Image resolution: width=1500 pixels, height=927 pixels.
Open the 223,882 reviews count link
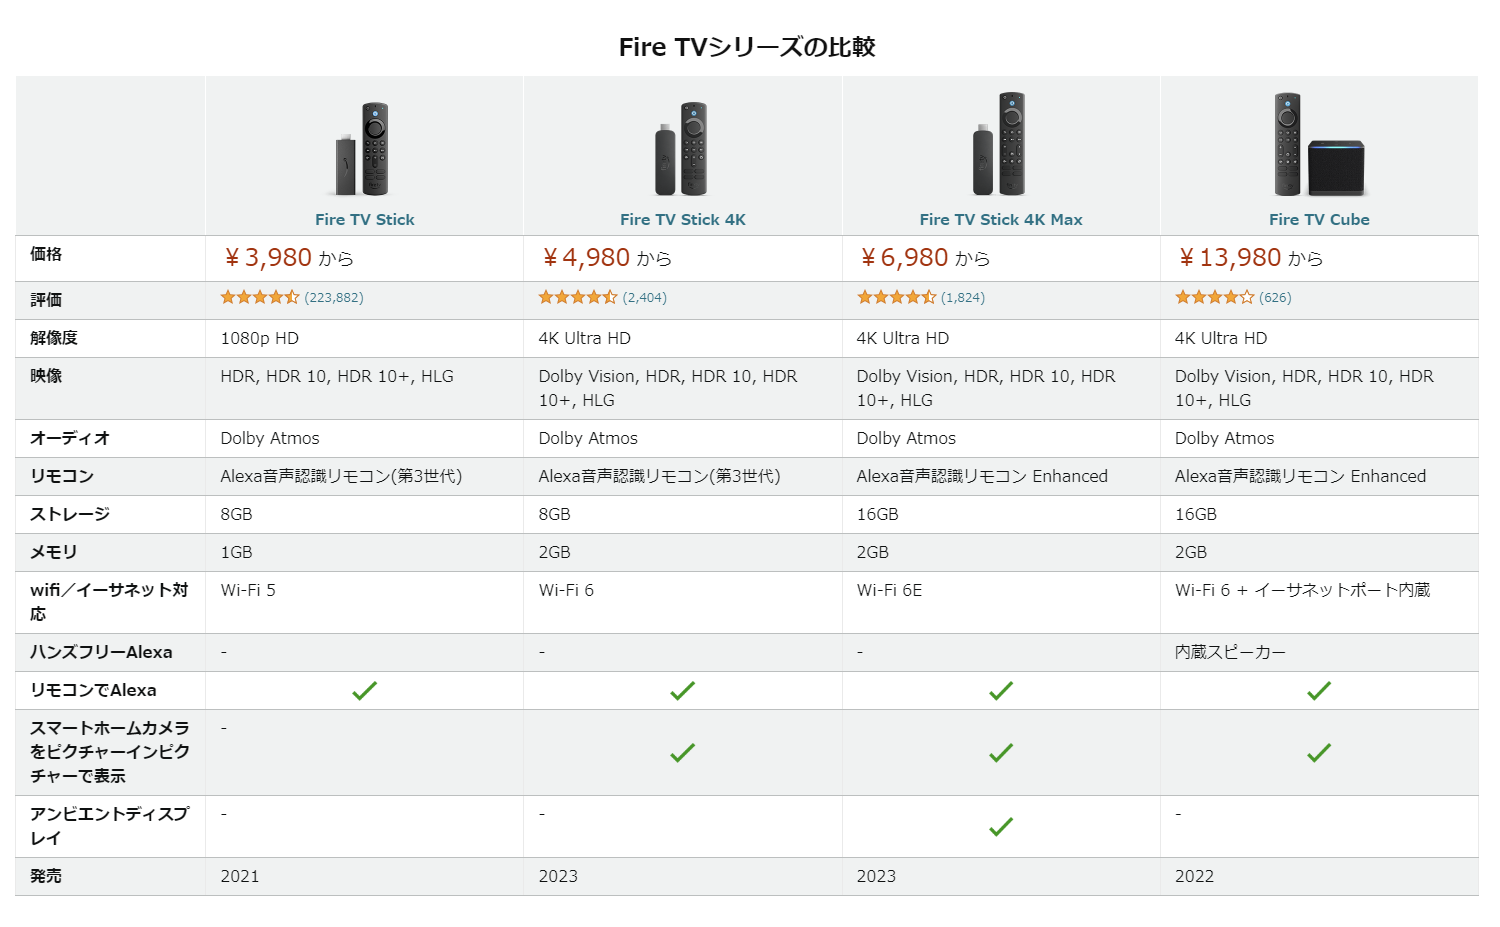click(334, 298)
